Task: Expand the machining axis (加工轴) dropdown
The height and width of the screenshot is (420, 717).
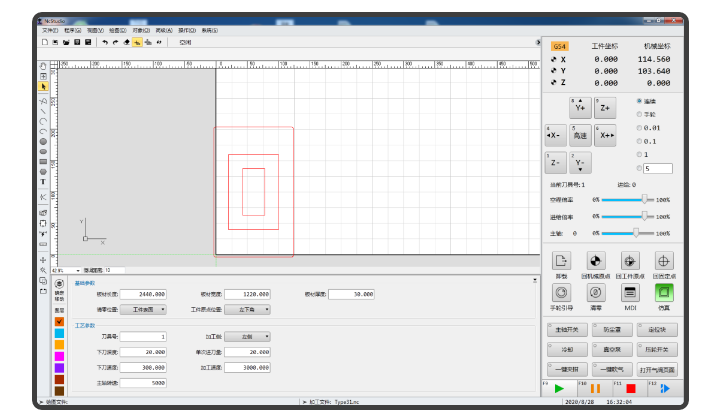Action: point(247,337)
